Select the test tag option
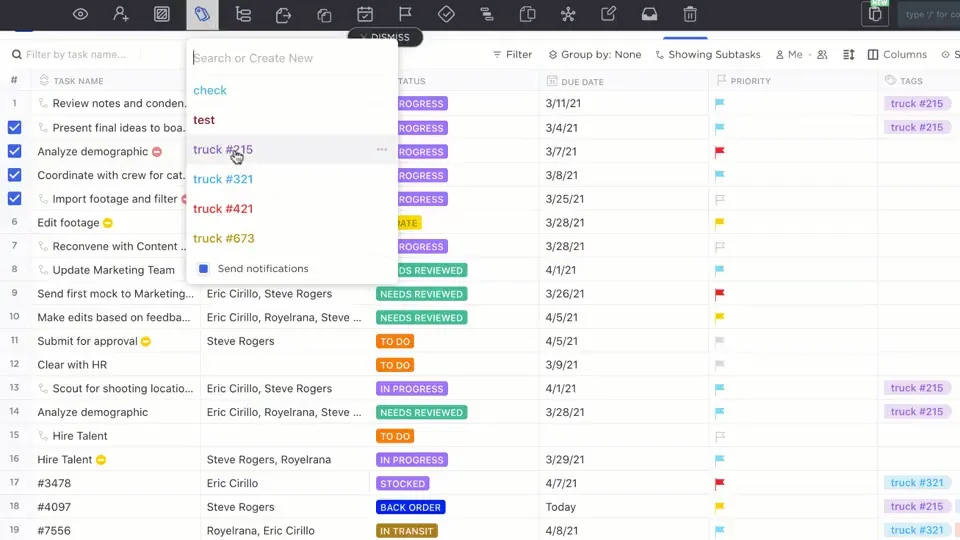This screenshot has width=960, height=540. 204,120
